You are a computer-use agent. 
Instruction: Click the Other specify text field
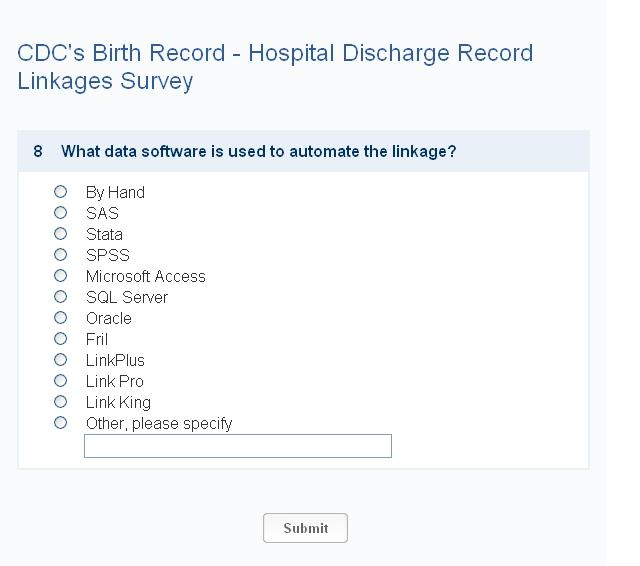(237, 446)
